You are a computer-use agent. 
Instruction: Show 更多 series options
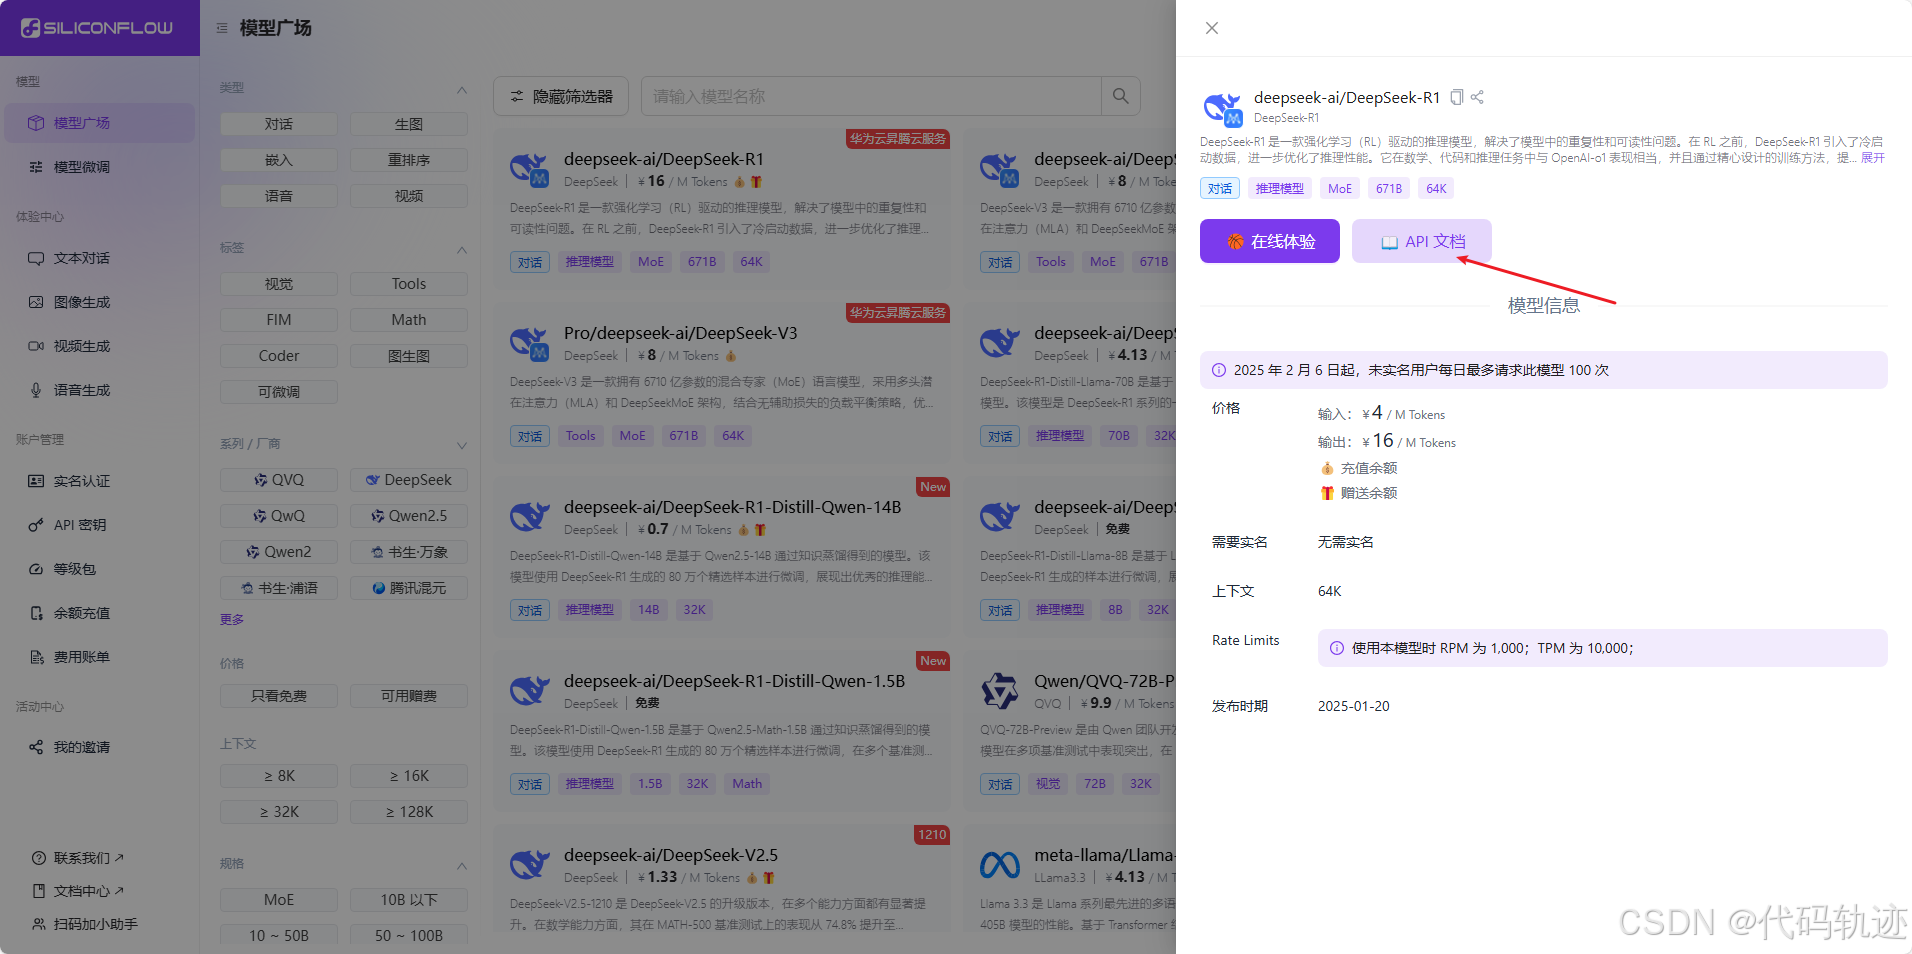click(232, 620)
